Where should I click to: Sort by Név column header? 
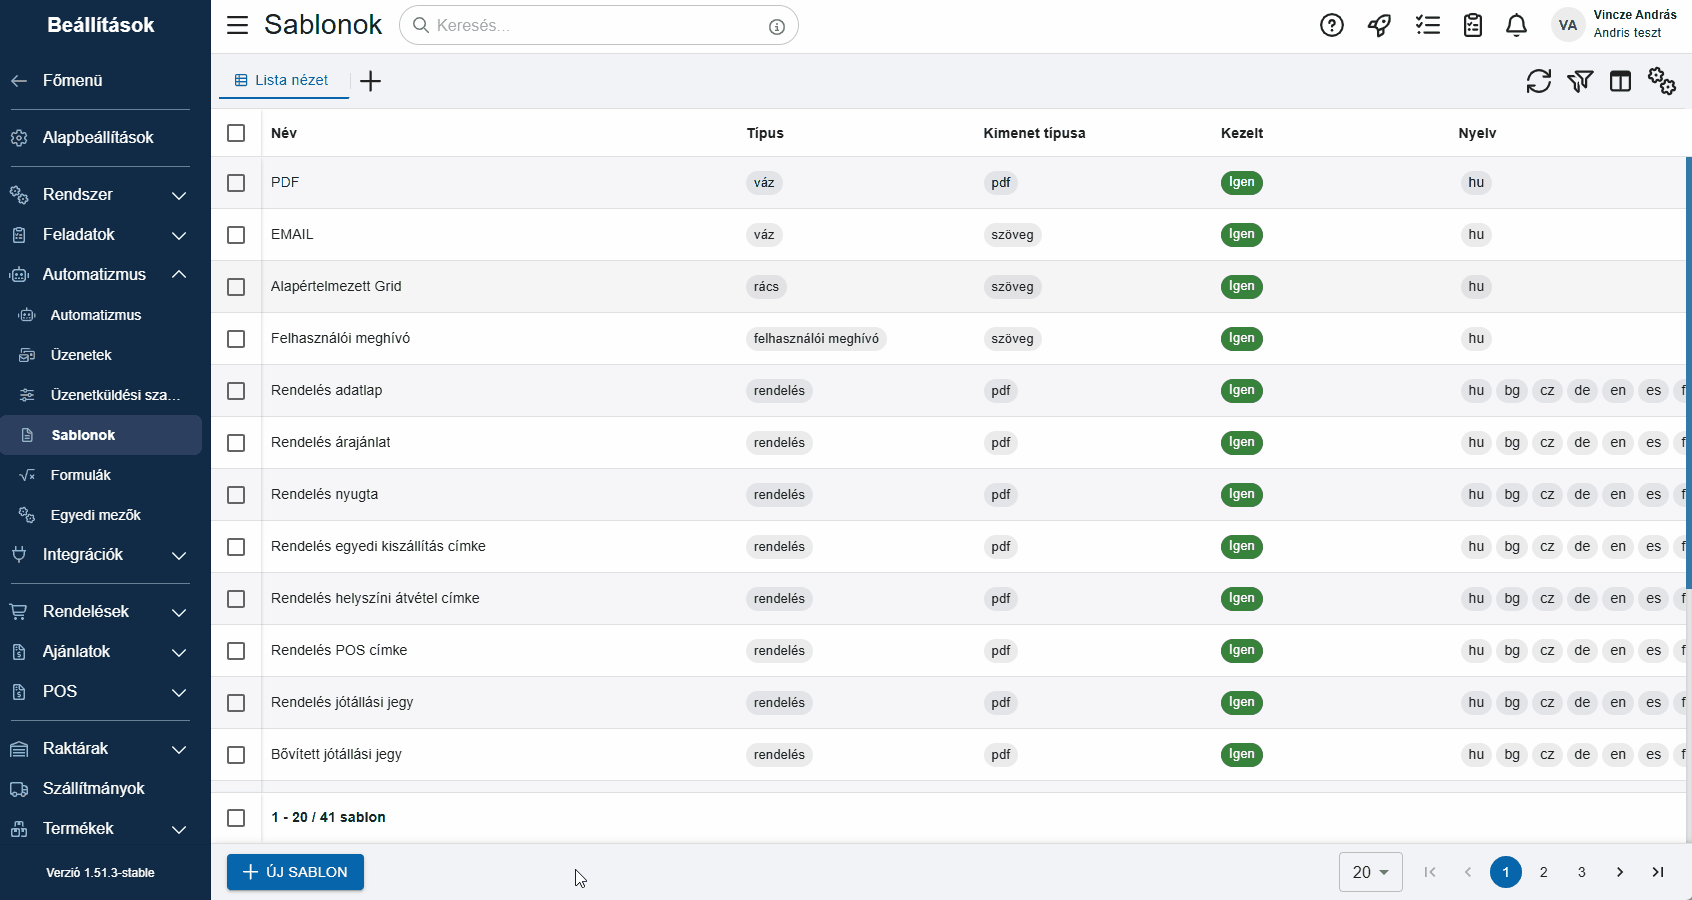click(x=284, y=133)
